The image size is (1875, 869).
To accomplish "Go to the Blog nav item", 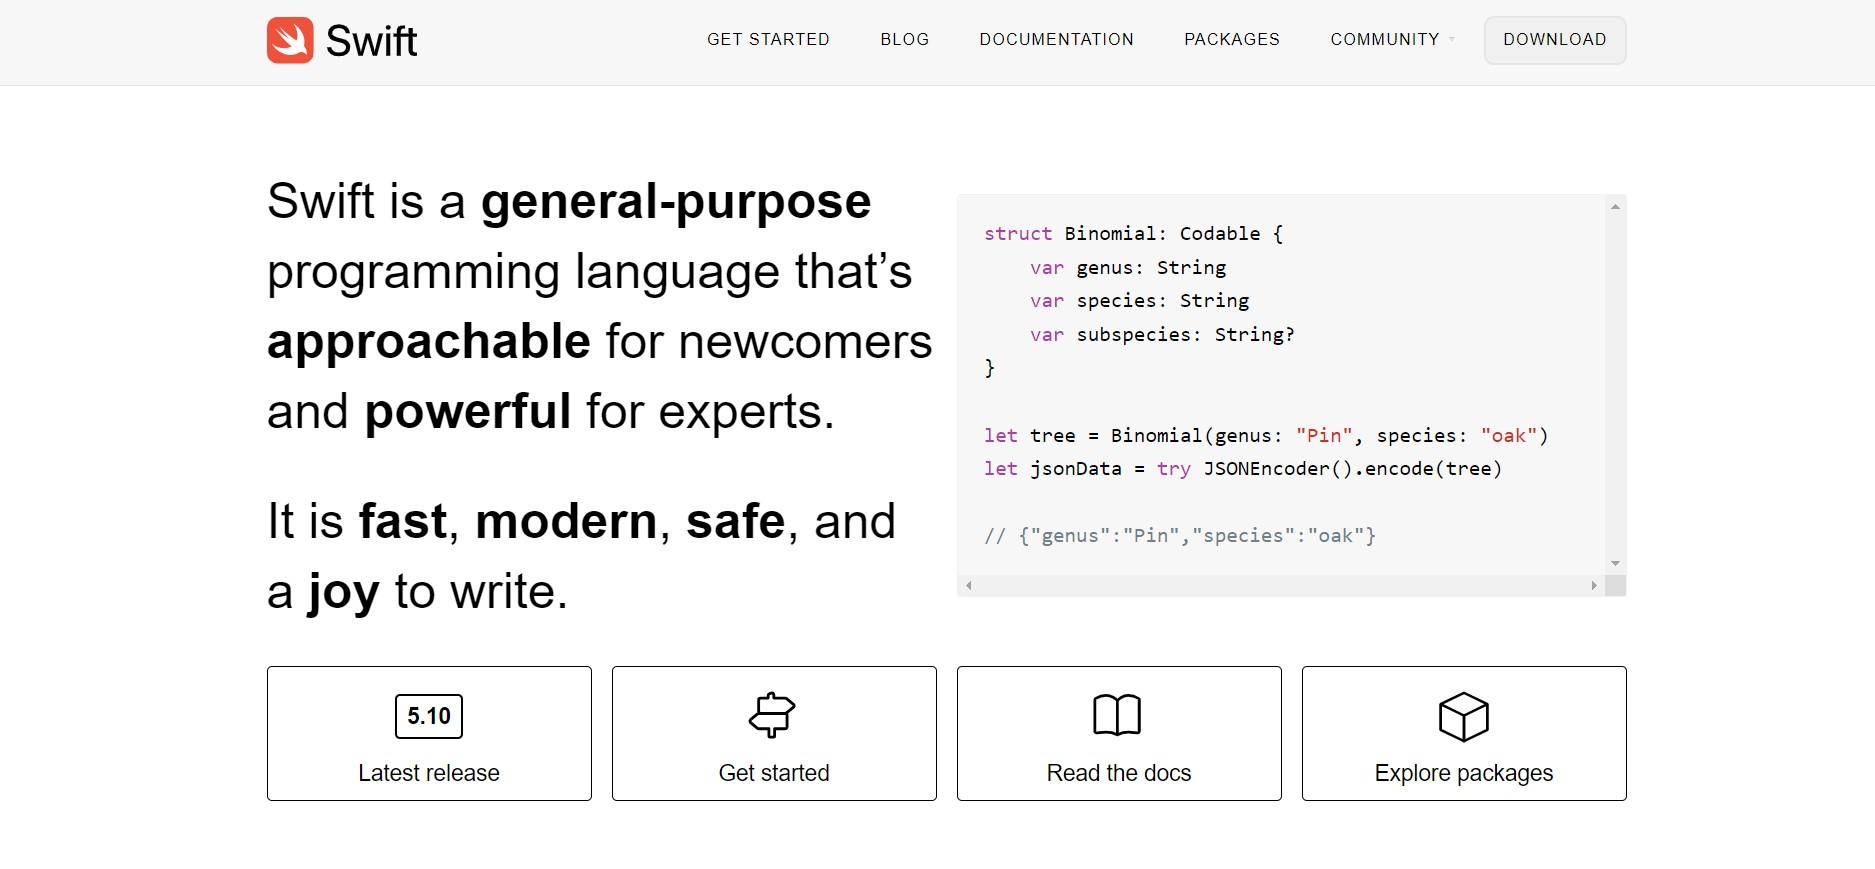I will pos(904,39).
